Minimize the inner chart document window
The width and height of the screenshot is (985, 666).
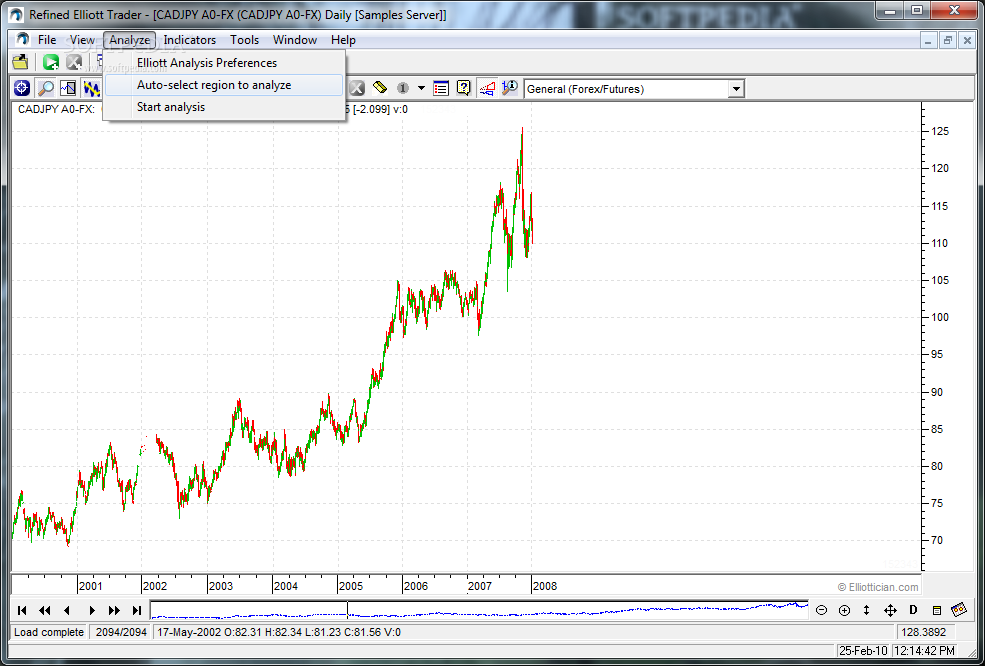929,40
